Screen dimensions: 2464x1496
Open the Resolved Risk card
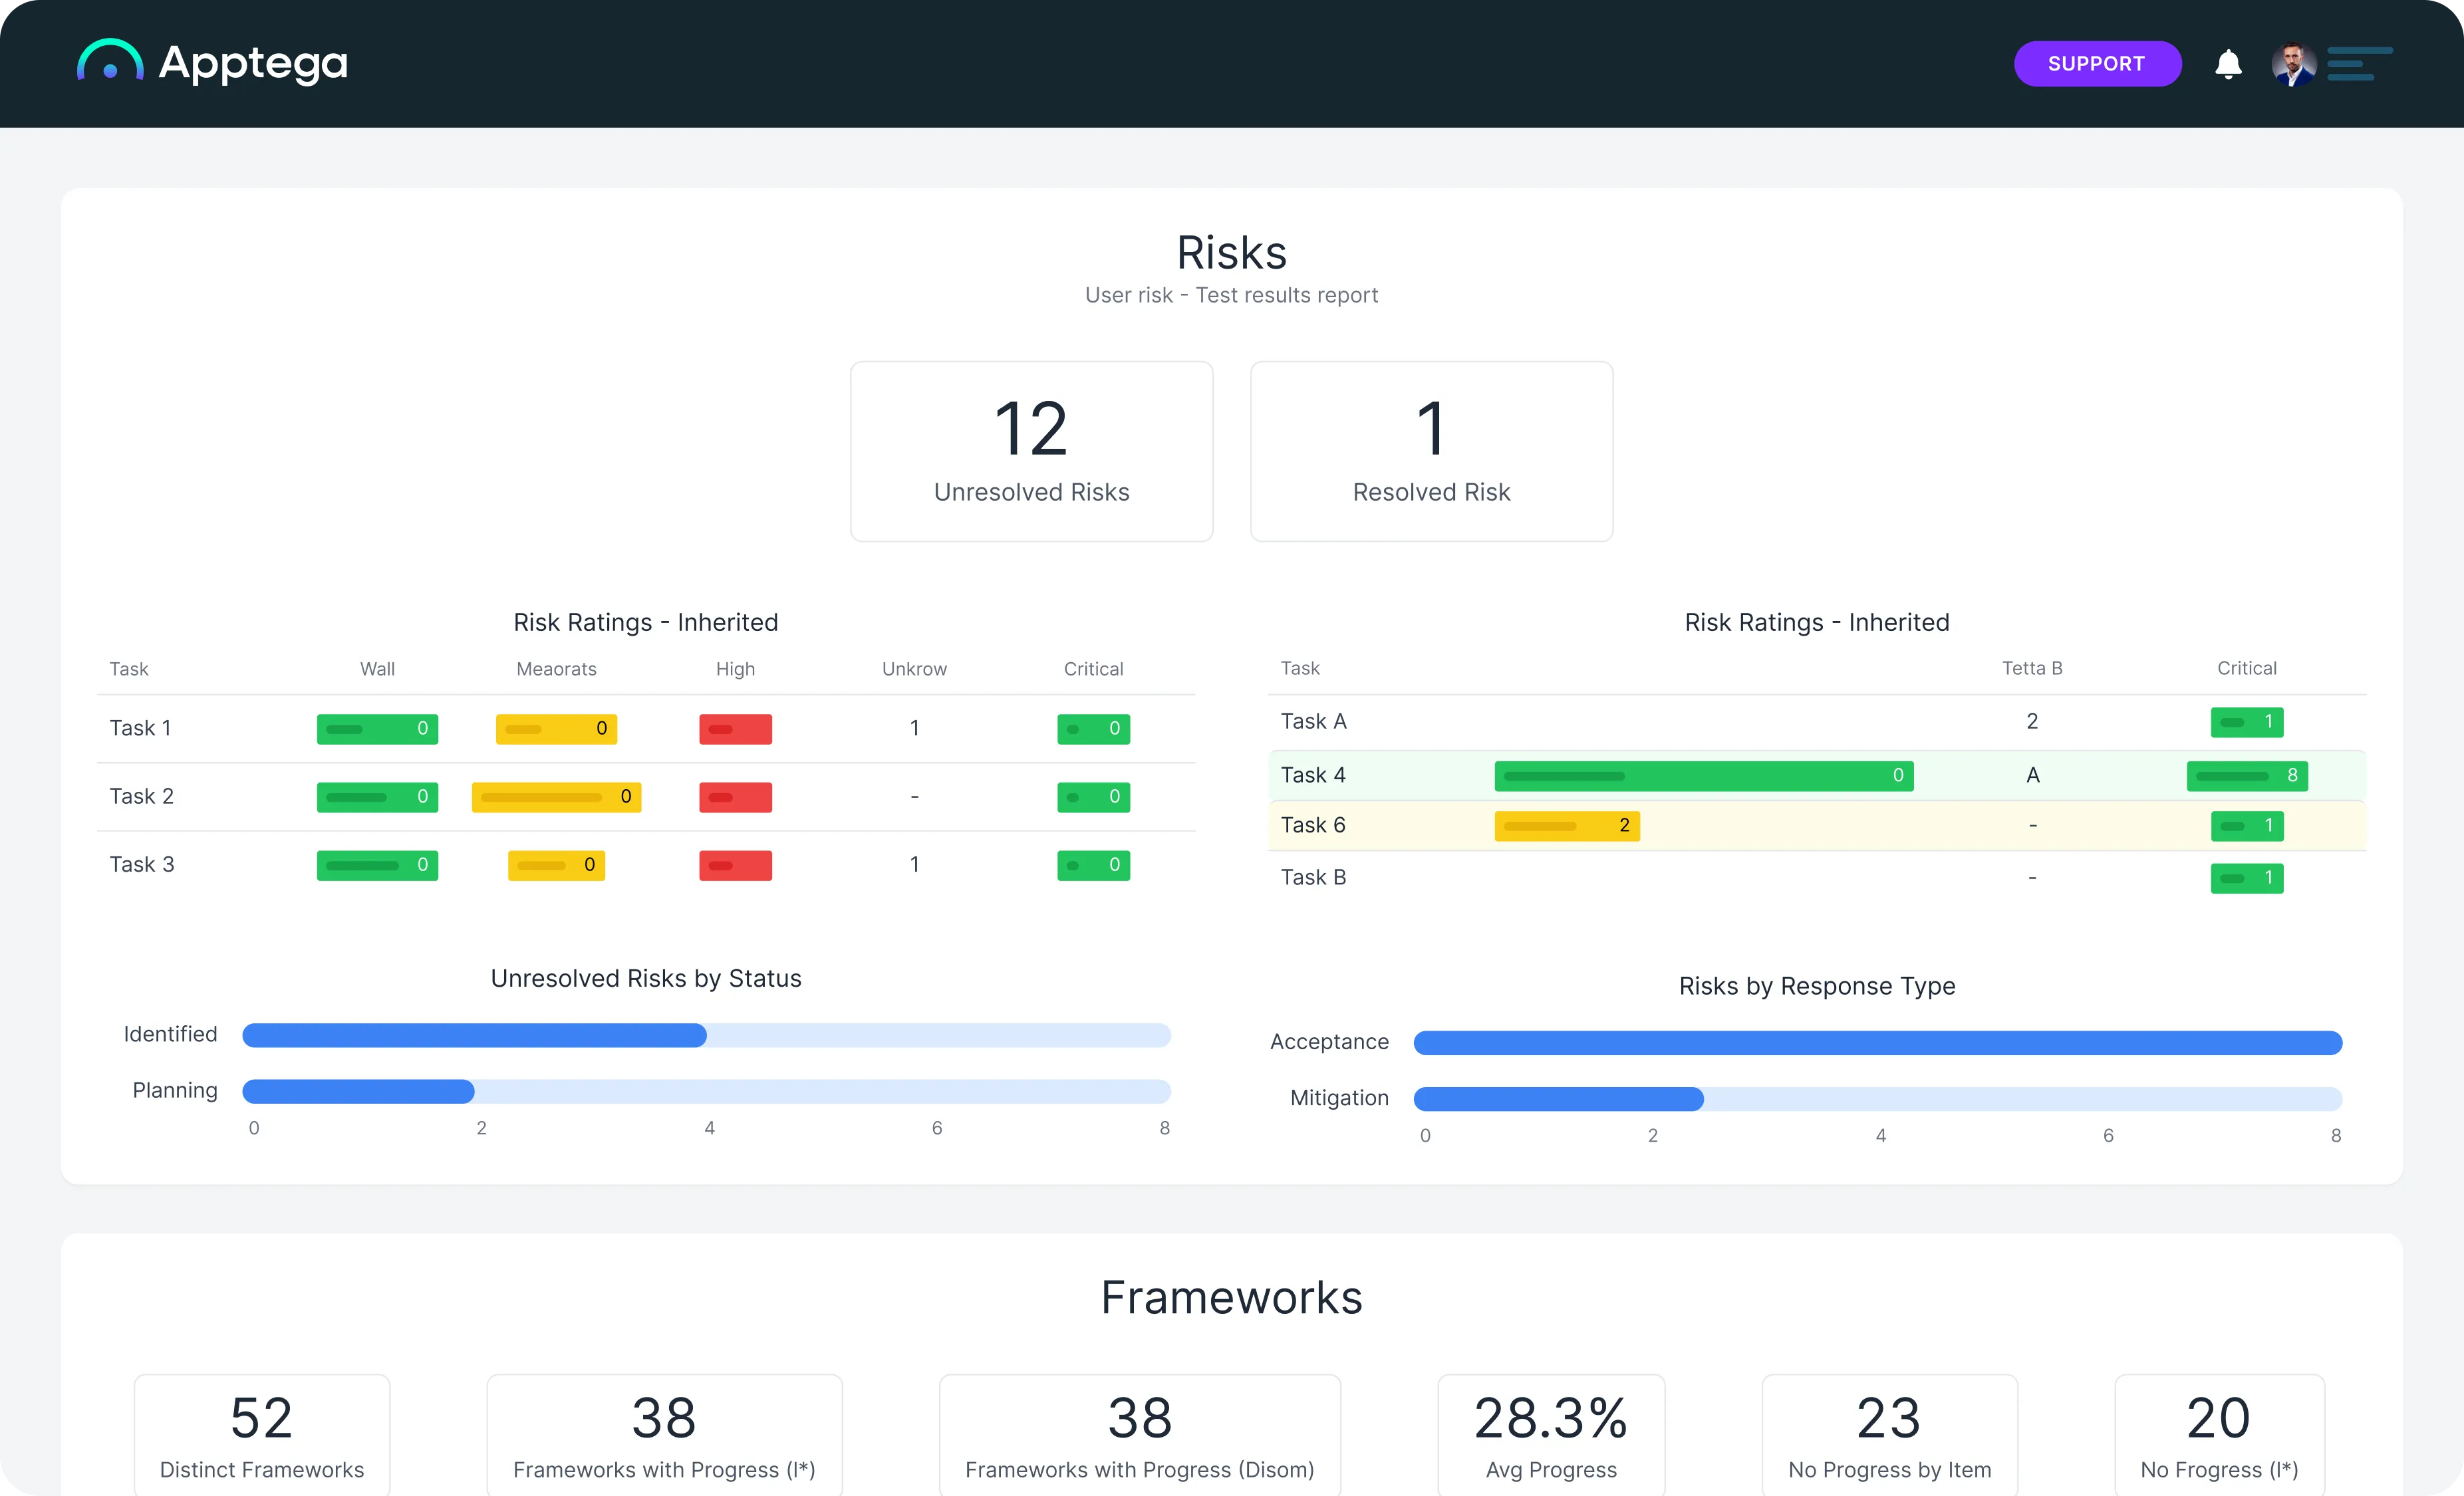point(1431,451)
